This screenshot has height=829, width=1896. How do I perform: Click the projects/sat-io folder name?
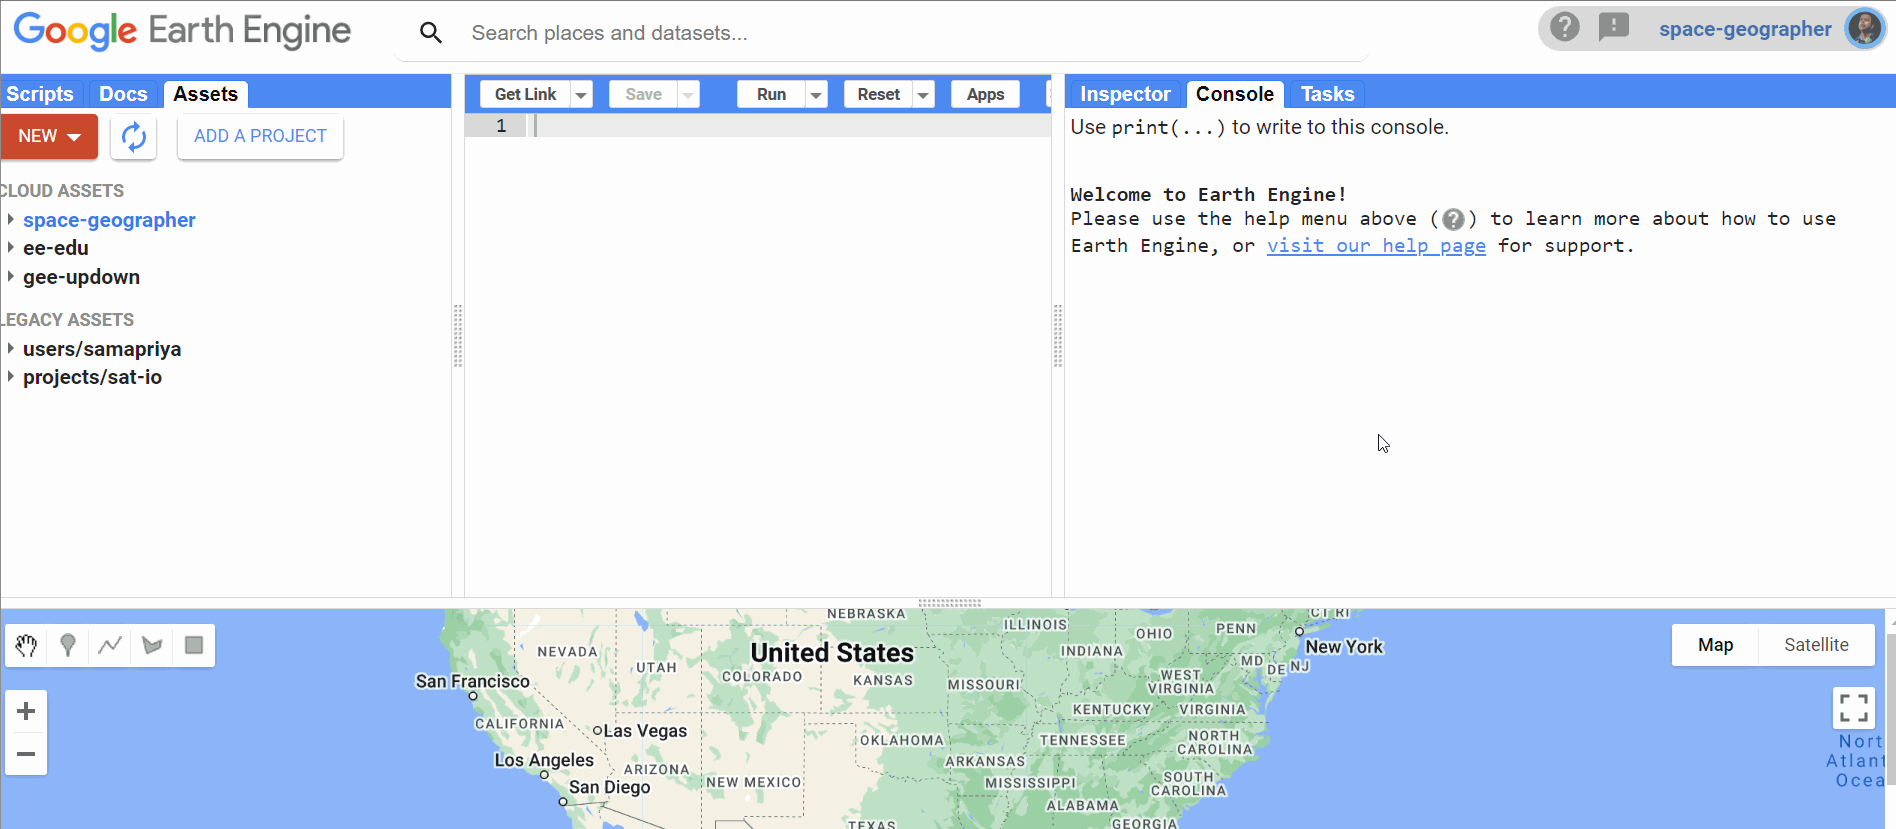coord(92,377)
